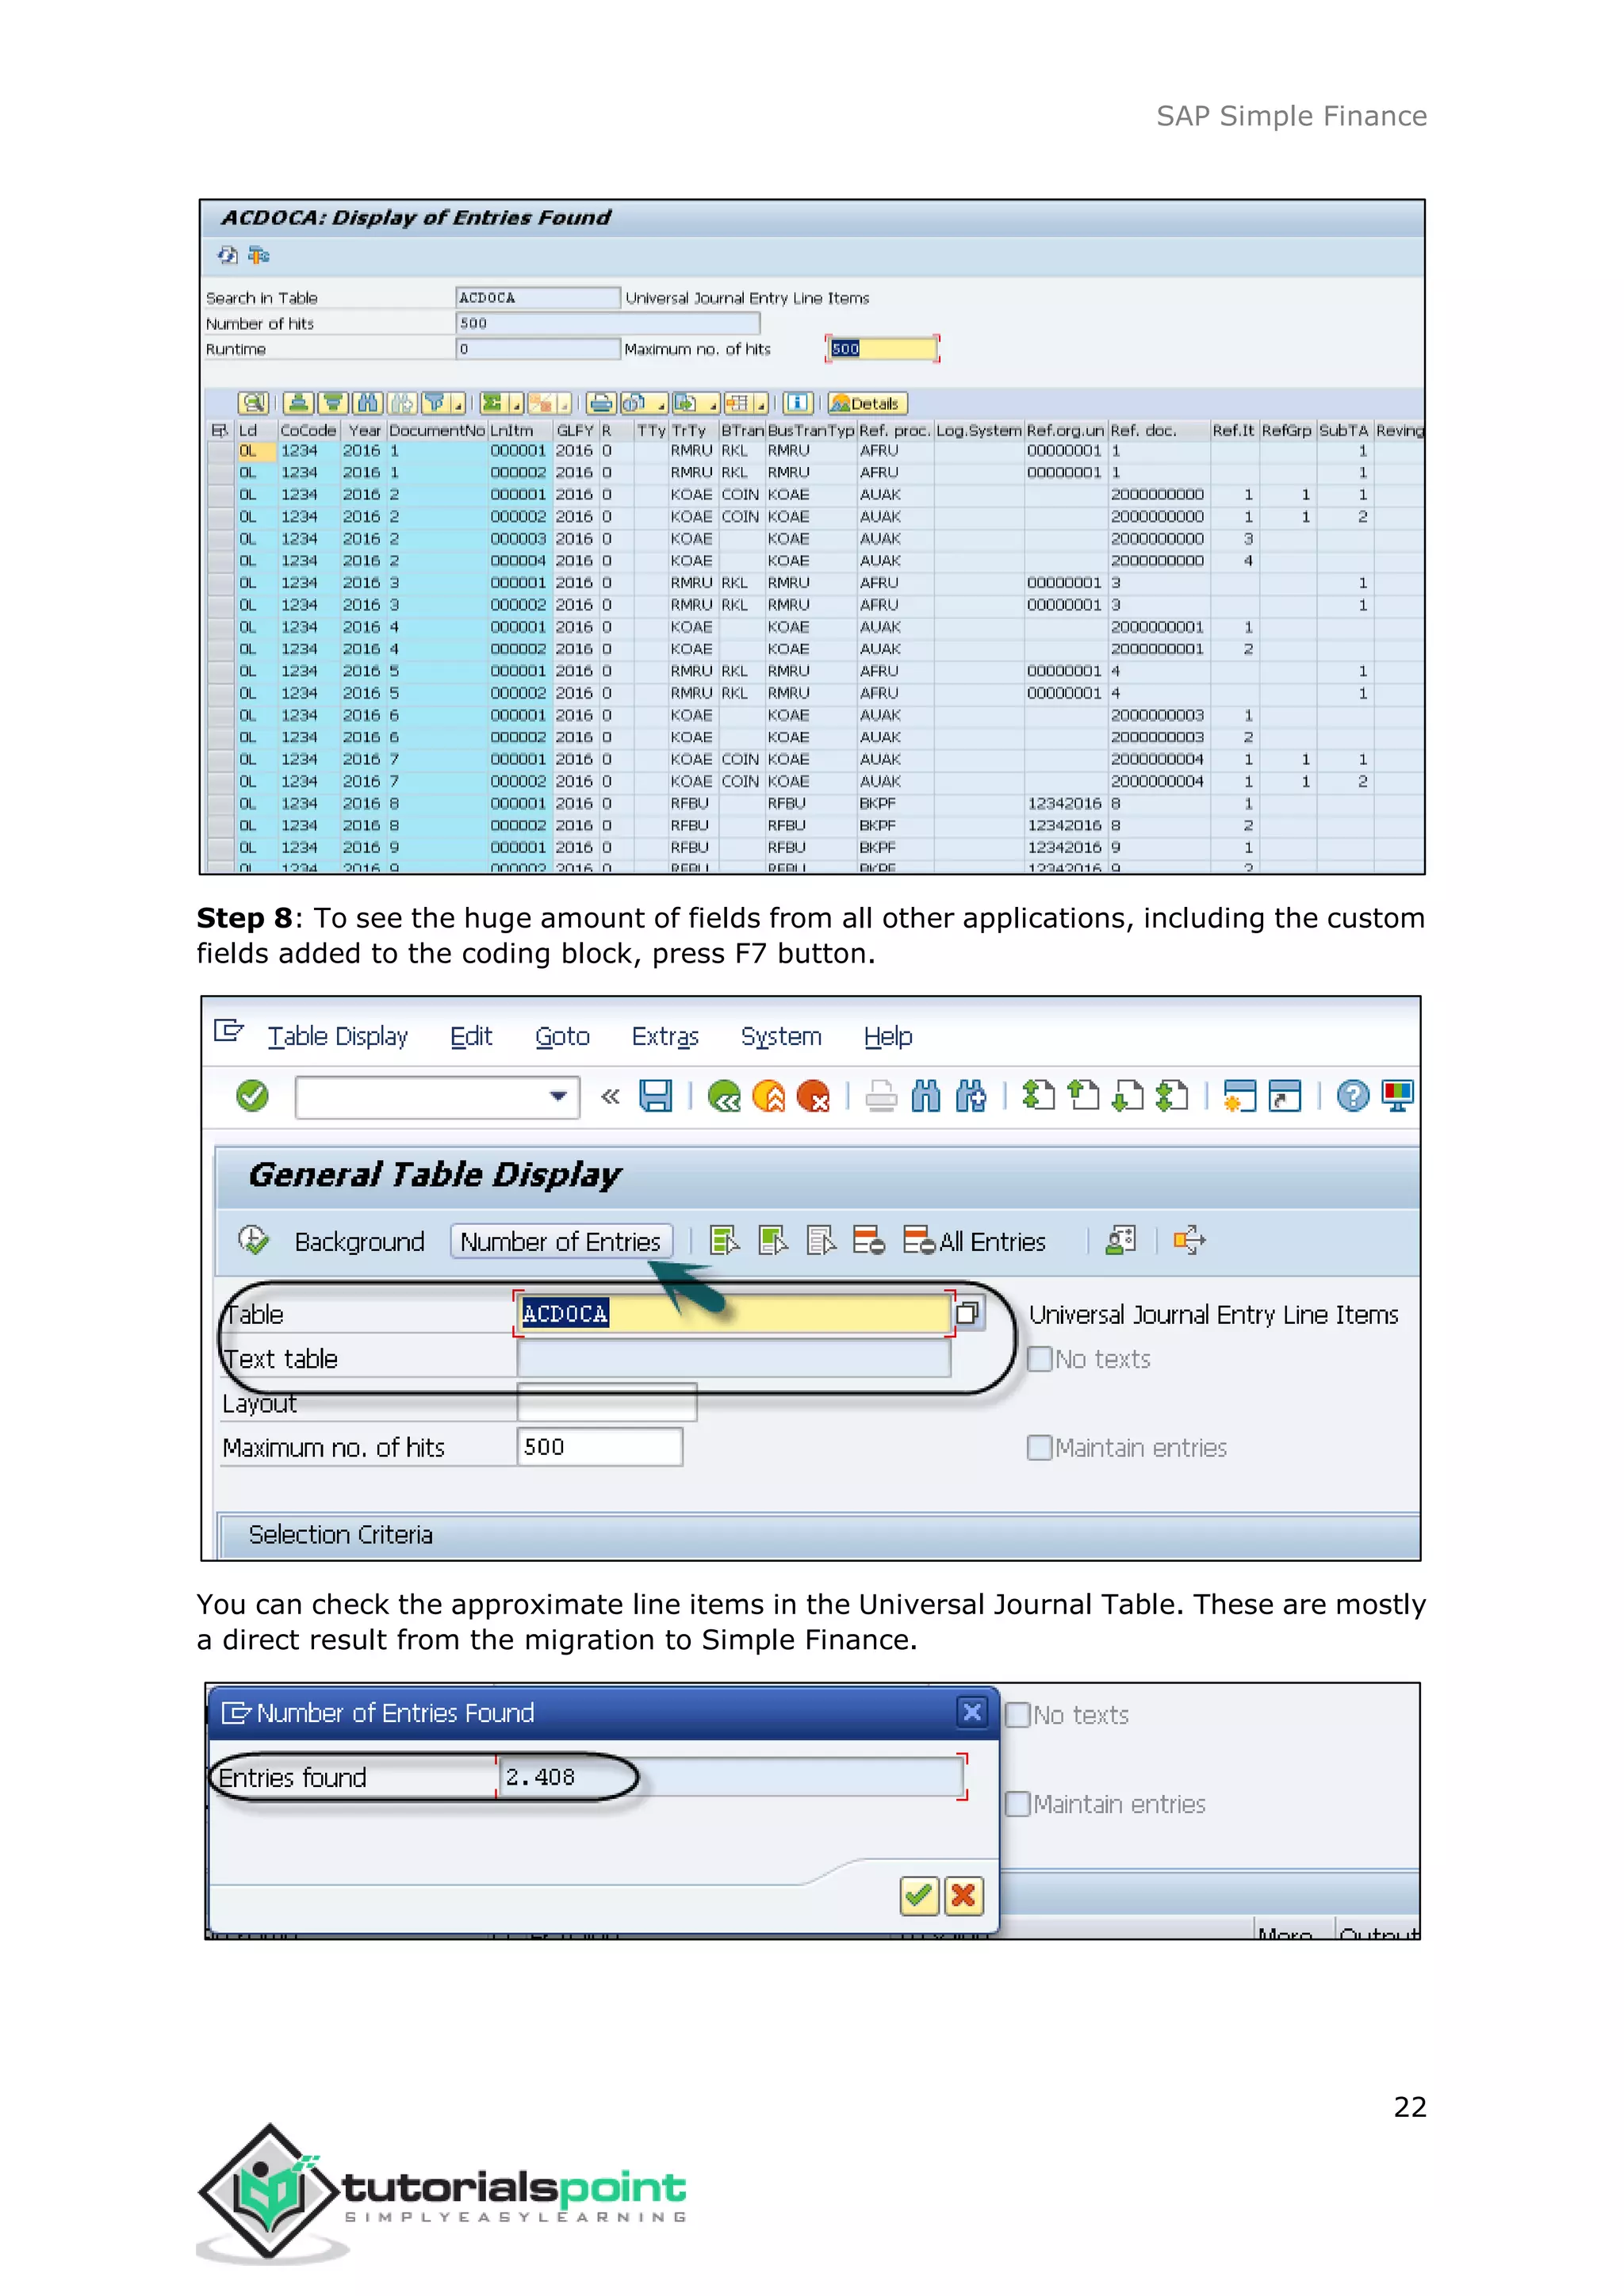Click the orange export arrow icon

tap(1190, 1241)
